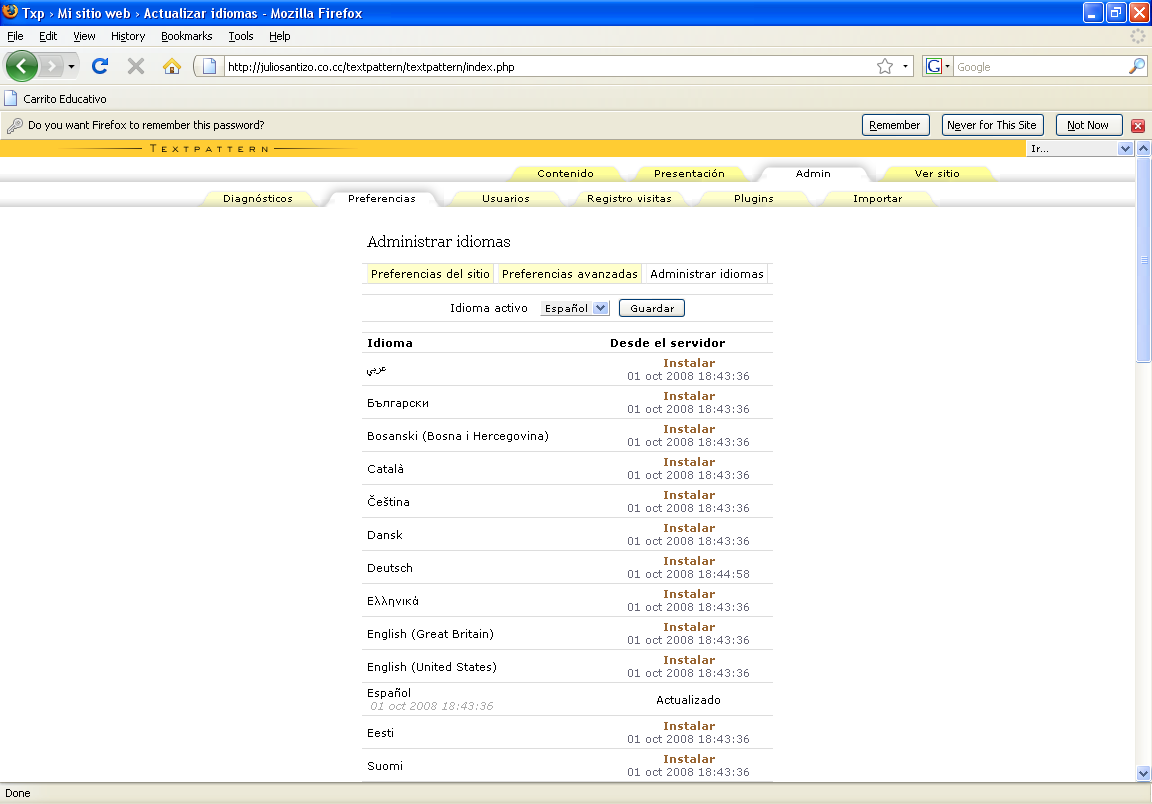
Task: Open the Ir... navigation dropdown
Action: click(1080, 148)
